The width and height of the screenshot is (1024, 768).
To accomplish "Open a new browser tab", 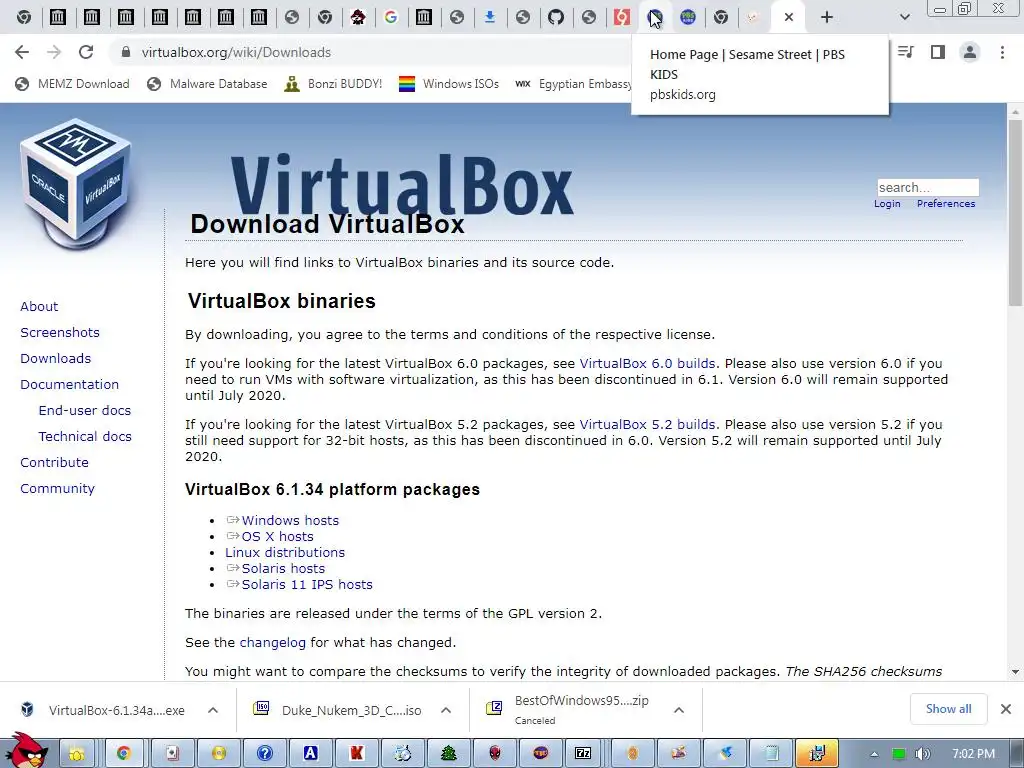I will [x=827, y=17].
